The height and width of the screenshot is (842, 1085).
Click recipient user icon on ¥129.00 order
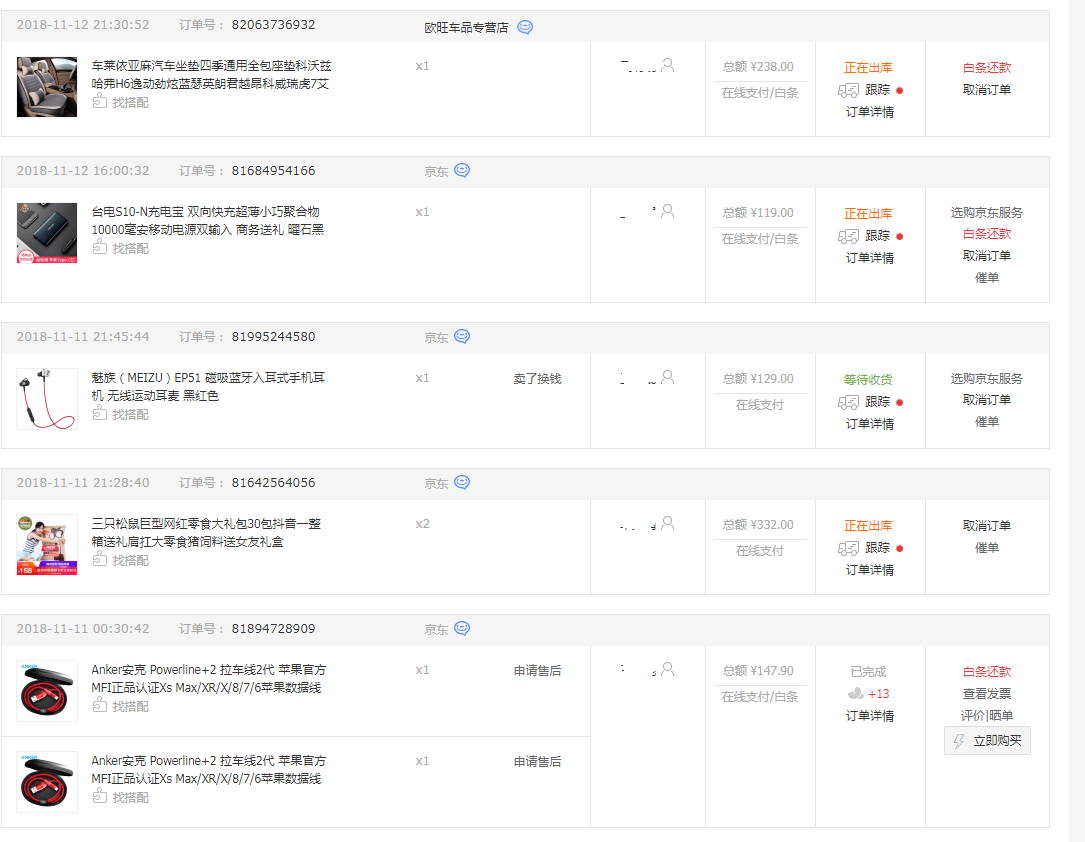click(668, 377)
